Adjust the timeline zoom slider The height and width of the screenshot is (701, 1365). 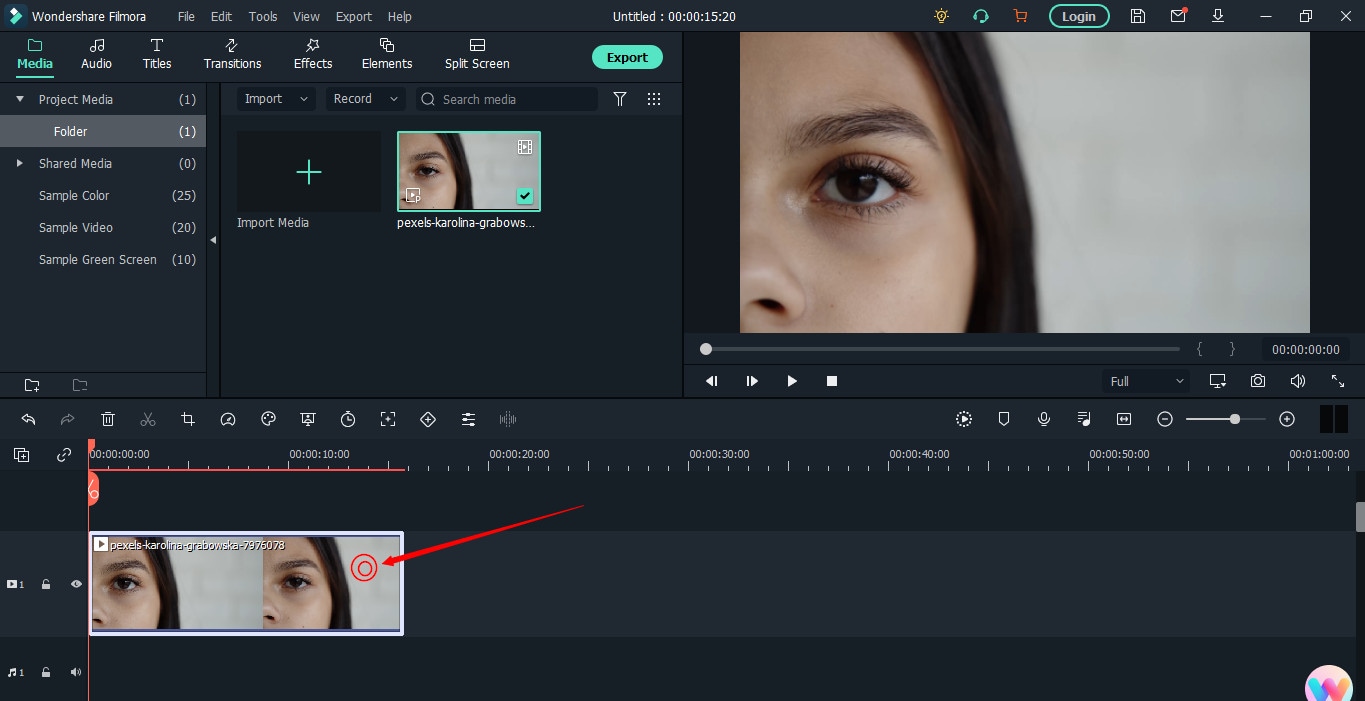point(1234,420)
